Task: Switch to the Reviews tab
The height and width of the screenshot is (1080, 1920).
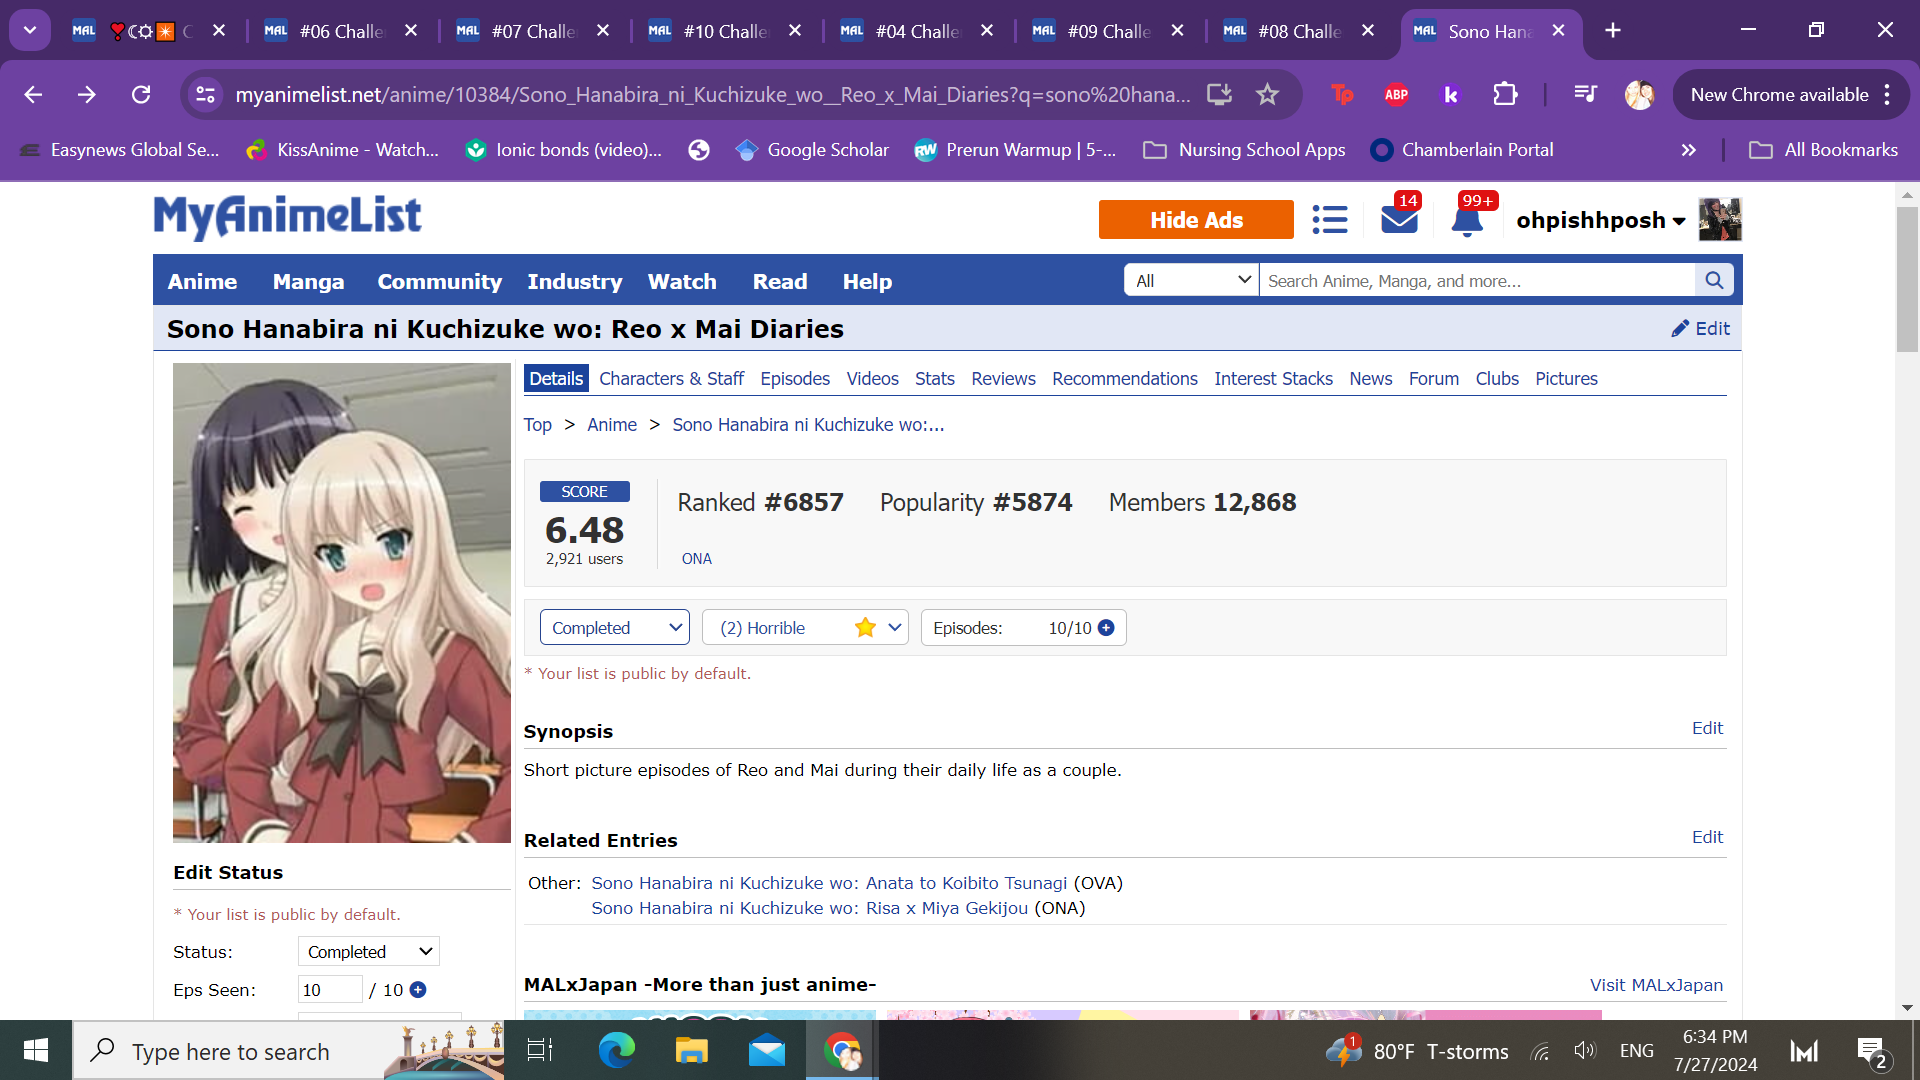Action: (x=1003, y=378)
